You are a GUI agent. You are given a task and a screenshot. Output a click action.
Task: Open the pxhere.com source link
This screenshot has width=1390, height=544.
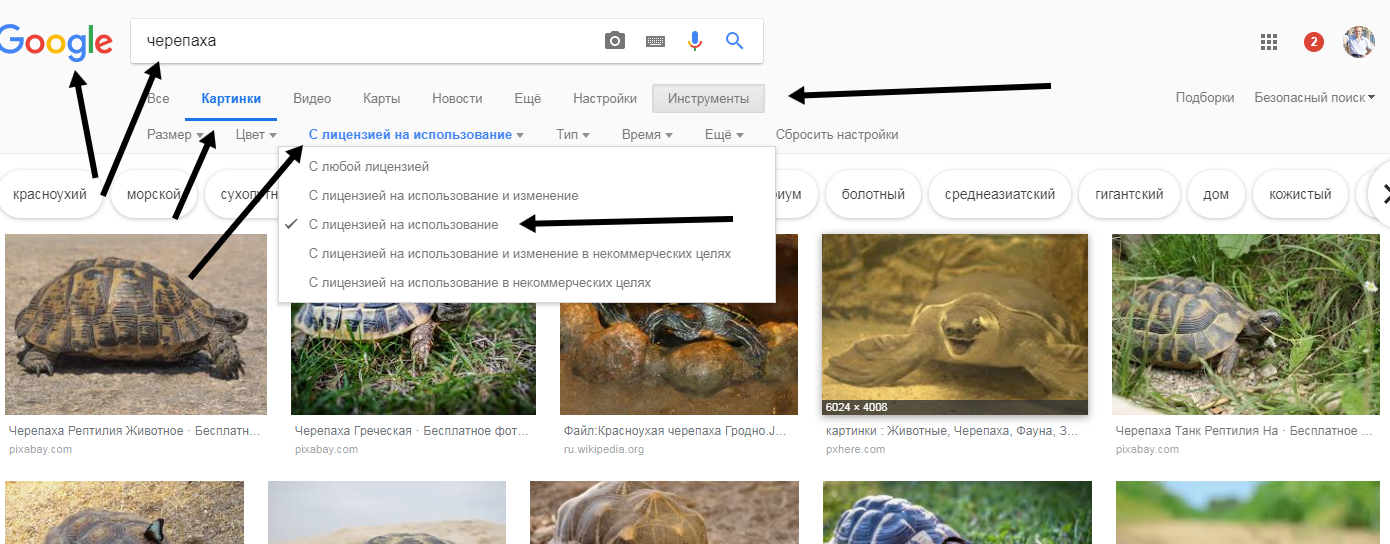point(856,449)
